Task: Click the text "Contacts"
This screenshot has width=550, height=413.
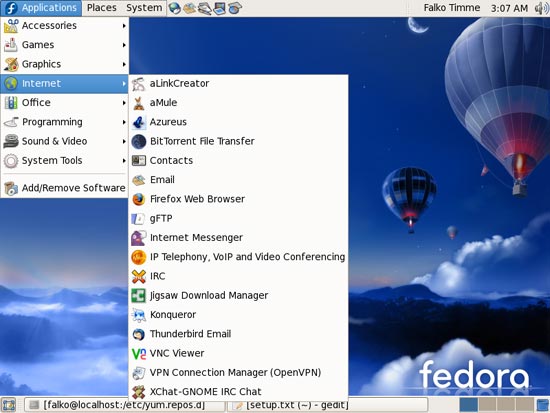Action: pyautogui.click(x=171, y=161)
